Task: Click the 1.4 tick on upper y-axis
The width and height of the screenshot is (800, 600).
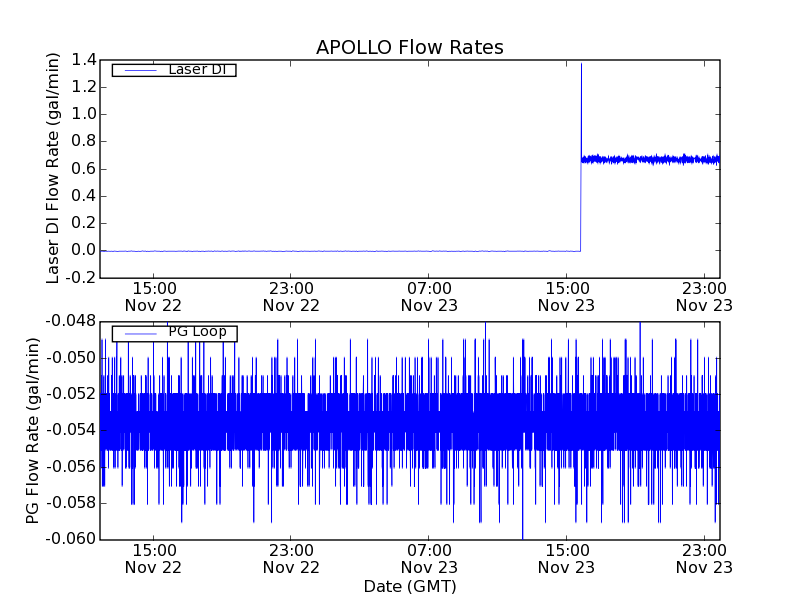Action: [x=83, y=60]
